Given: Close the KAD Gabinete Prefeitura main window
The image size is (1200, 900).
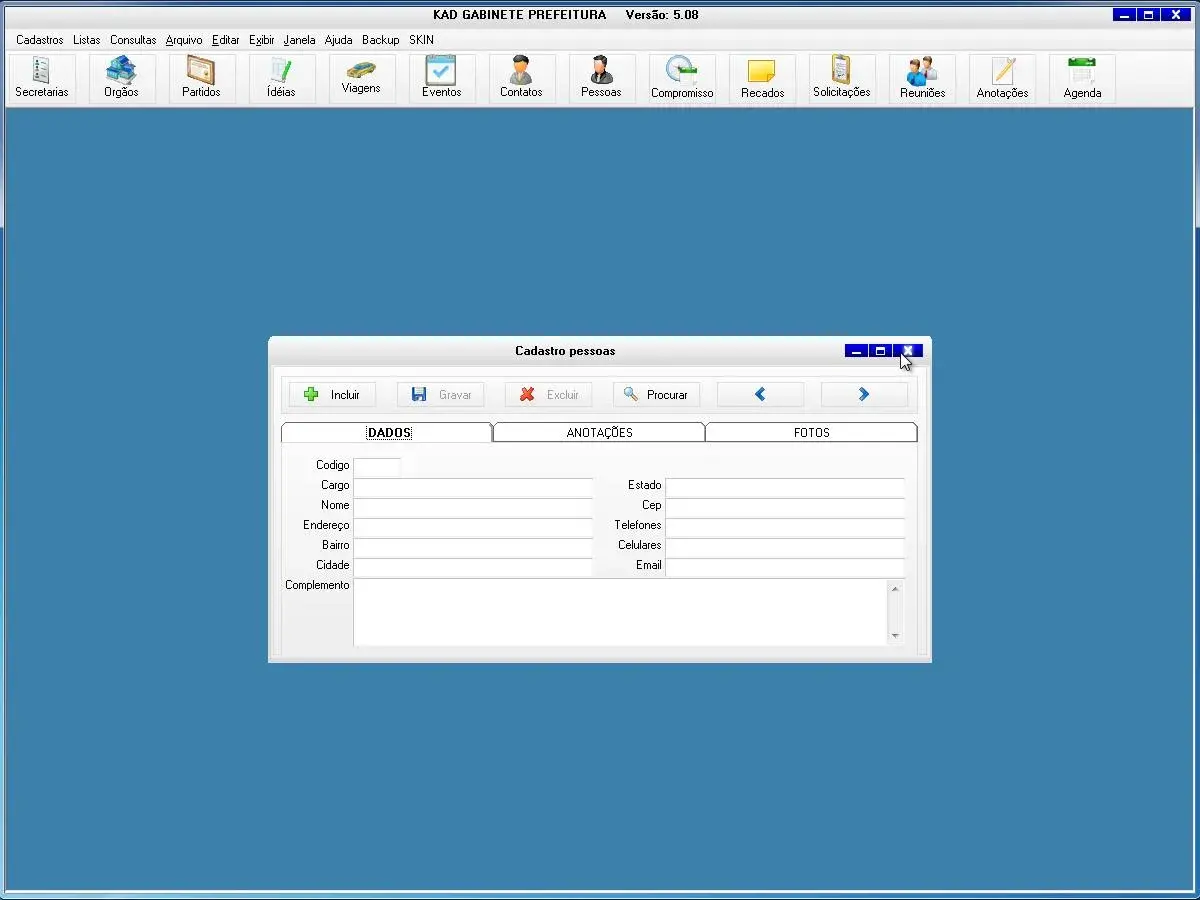Looking at the screenshot, I should tap(1176, 15).
